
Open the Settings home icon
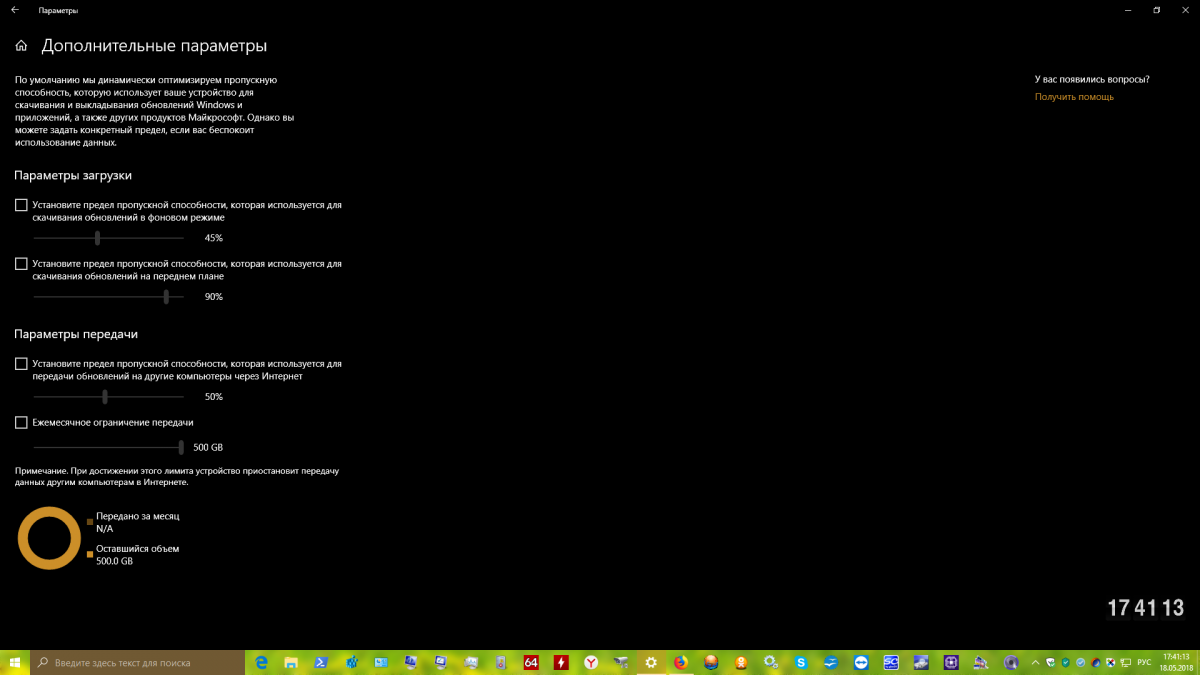[x=21, y=46]
